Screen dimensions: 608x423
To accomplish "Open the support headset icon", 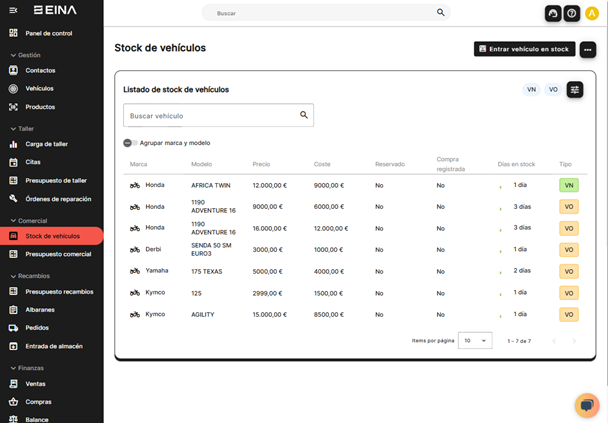I will pos(552,13).
